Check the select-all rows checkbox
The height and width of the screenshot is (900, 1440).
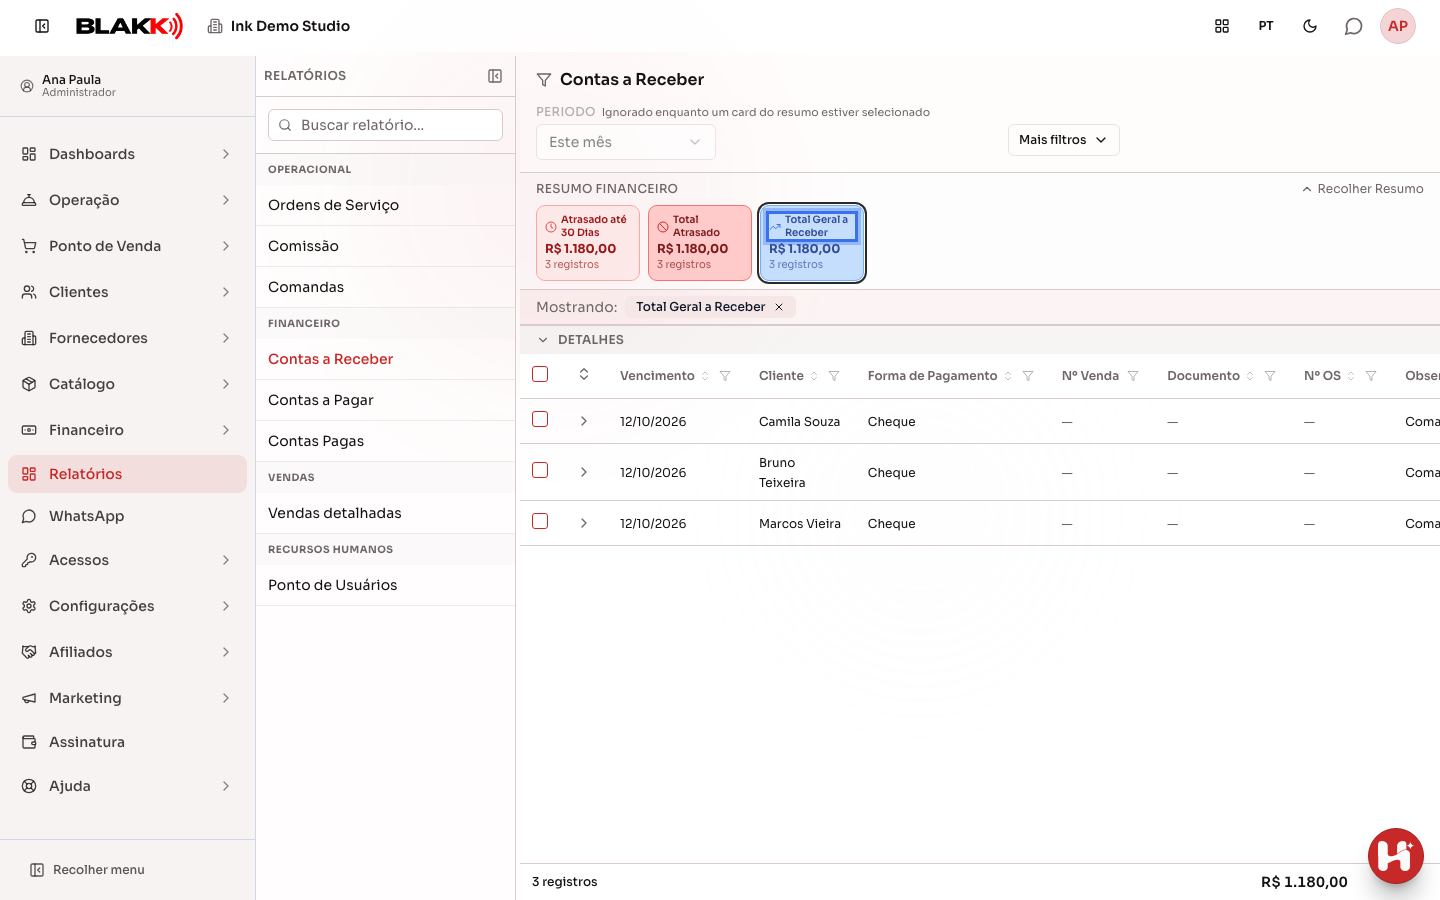[x=540, y=374]
